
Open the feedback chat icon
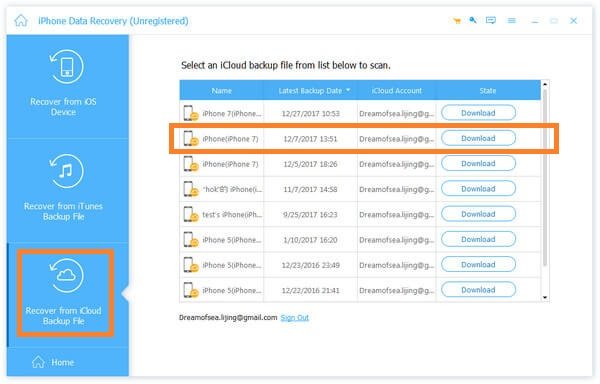pyautogui.click(x=491, y=20)
